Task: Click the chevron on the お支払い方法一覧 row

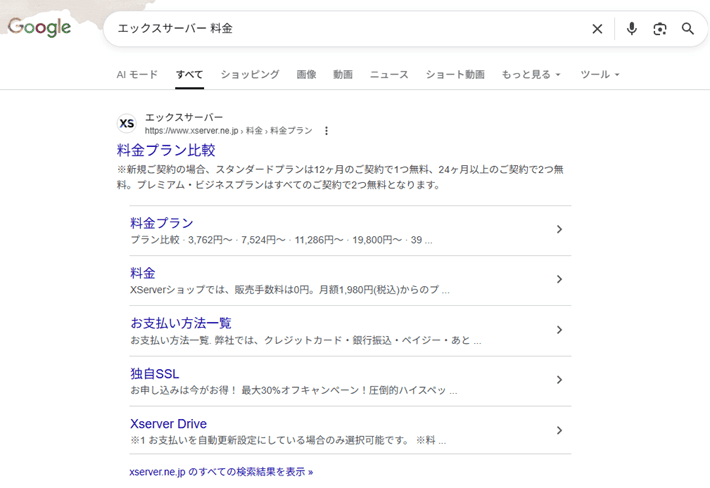Action: click(559, 330)
